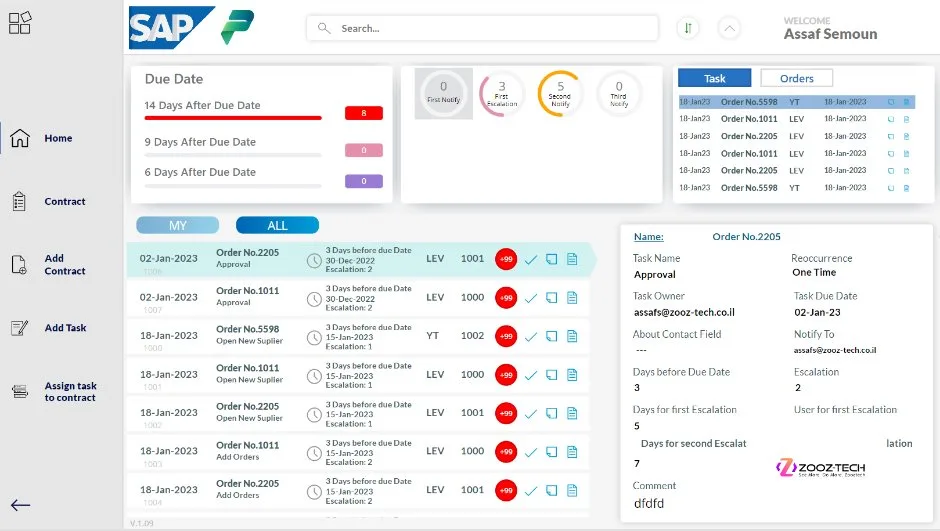Open note icon on Order No.1011 Add Orders row

552,451
